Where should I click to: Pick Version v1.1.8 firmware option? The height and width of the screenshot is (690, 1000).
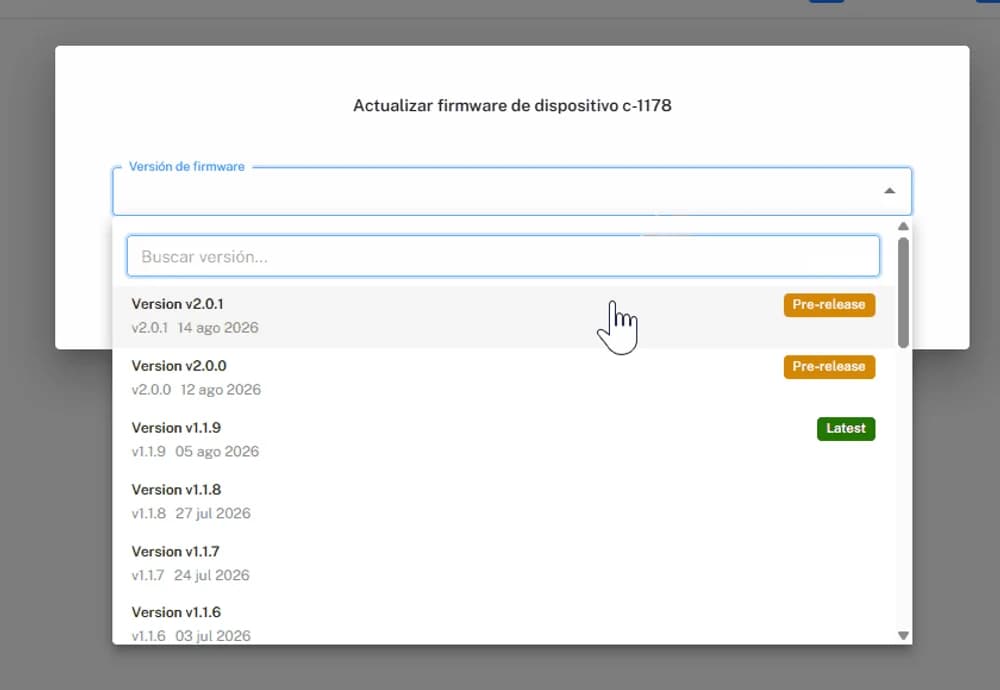click(x=504, y=502)
